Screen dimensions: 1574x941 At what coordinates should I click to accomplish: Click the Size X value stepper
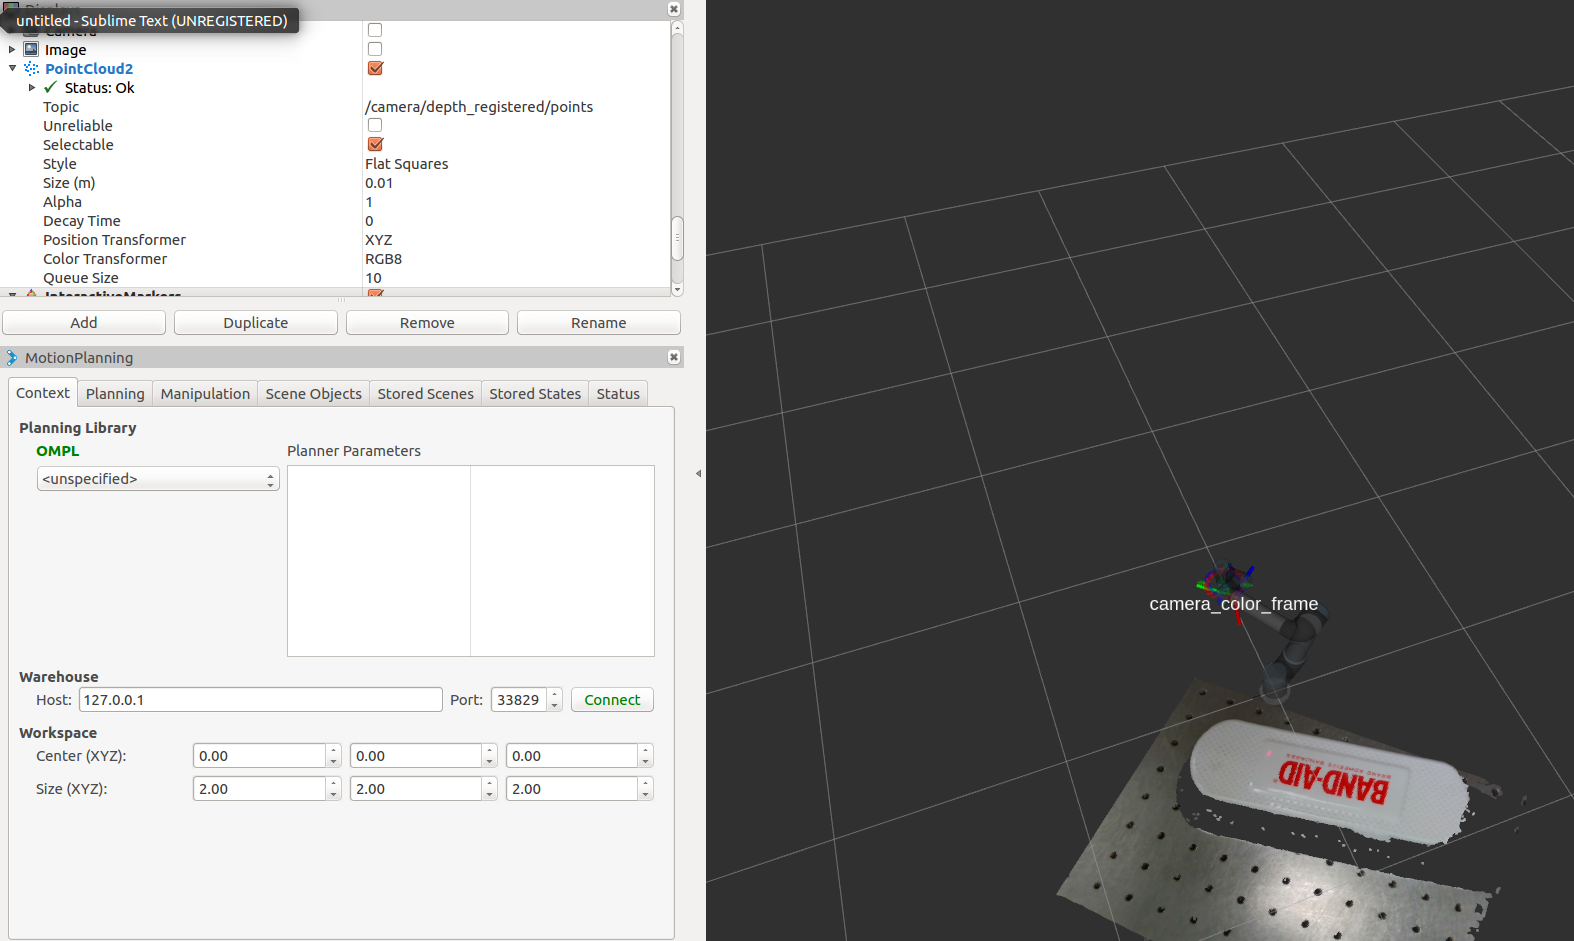click(333, 789)
